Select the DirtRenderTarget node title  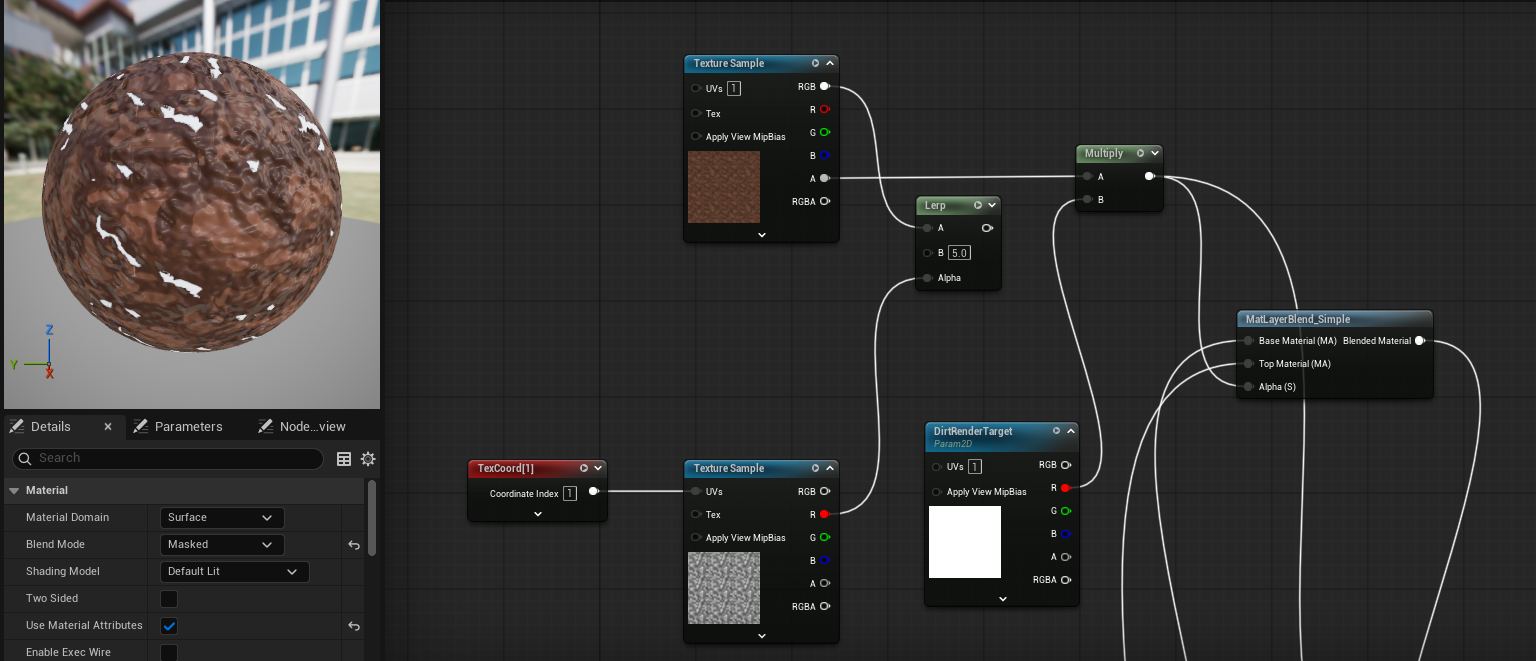tap(973, 431)
